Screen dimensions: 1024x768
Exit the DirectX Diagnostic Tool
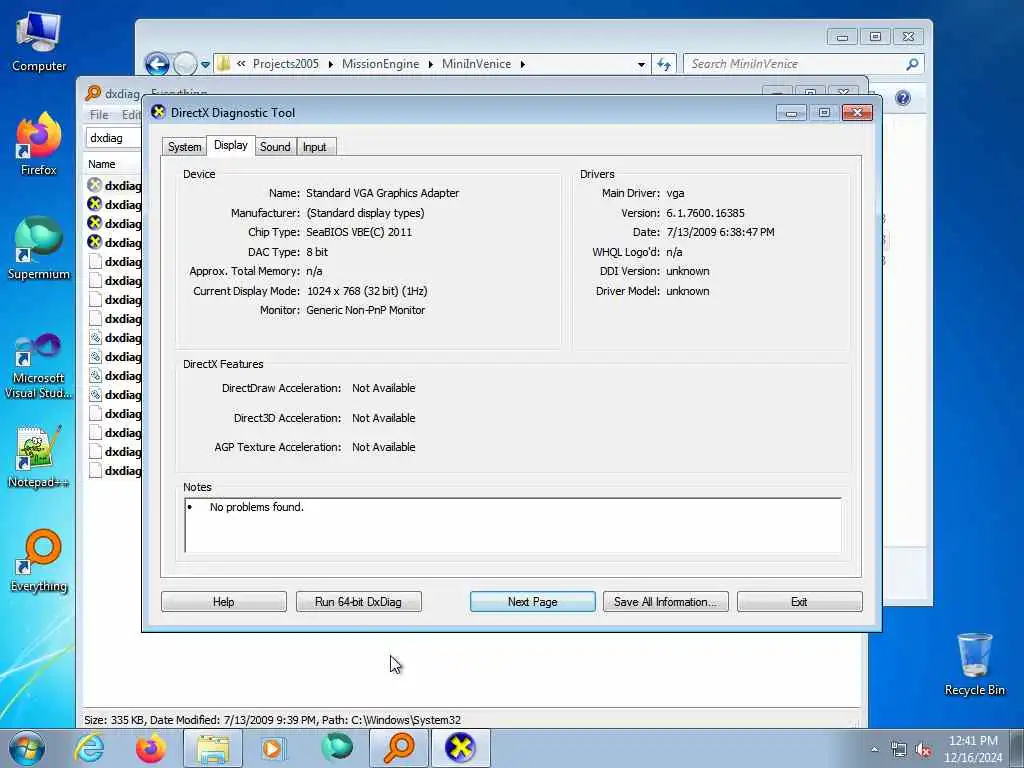pos(799,601)
